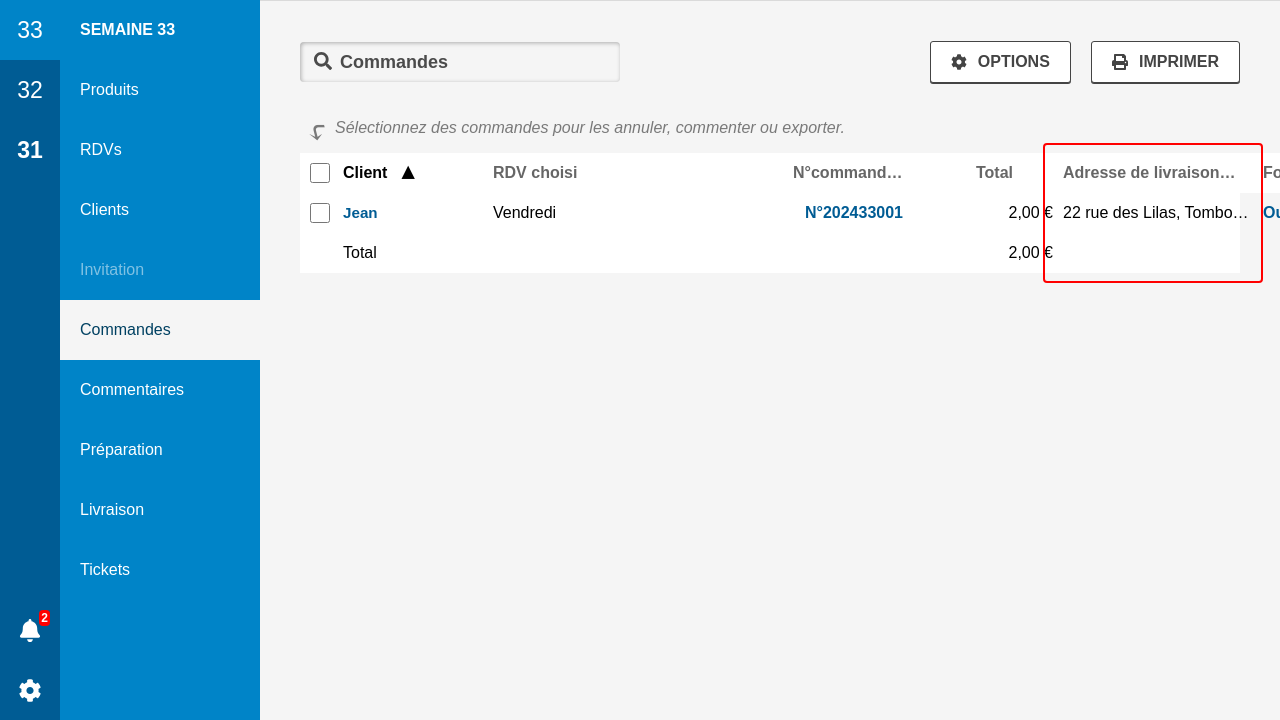Open the Clients page

coord(105,210)
